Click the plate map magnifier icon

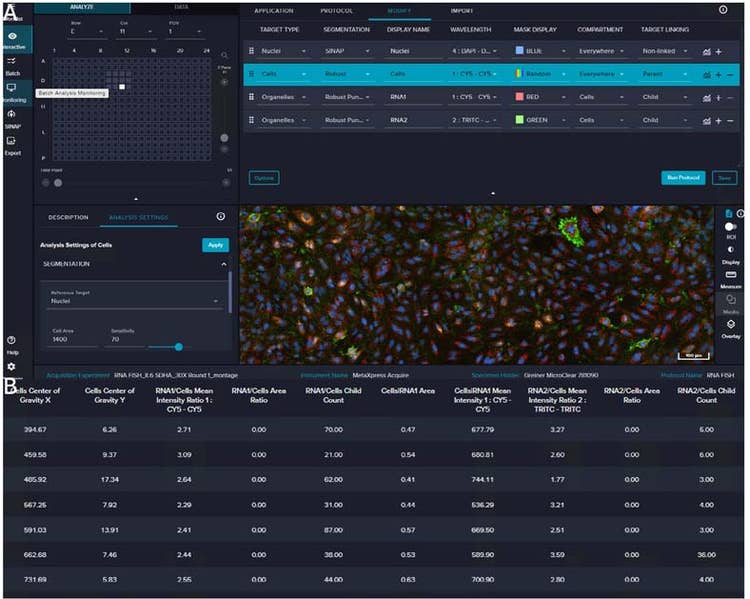coord(224,55)
